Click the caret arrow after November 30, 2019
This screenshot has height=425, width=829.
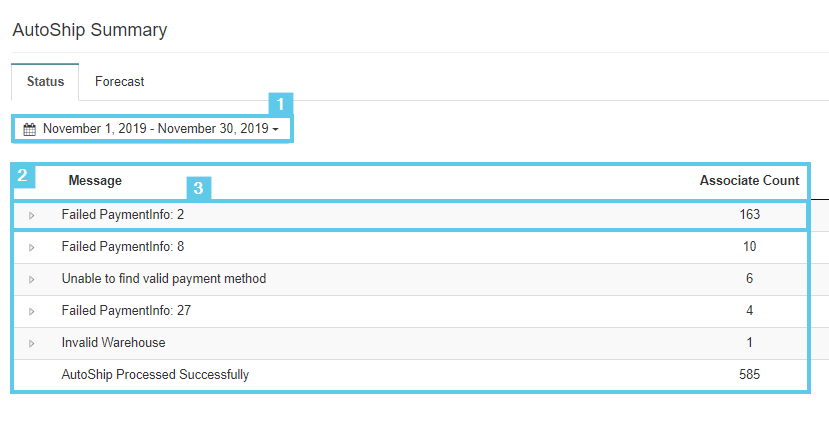275,130
